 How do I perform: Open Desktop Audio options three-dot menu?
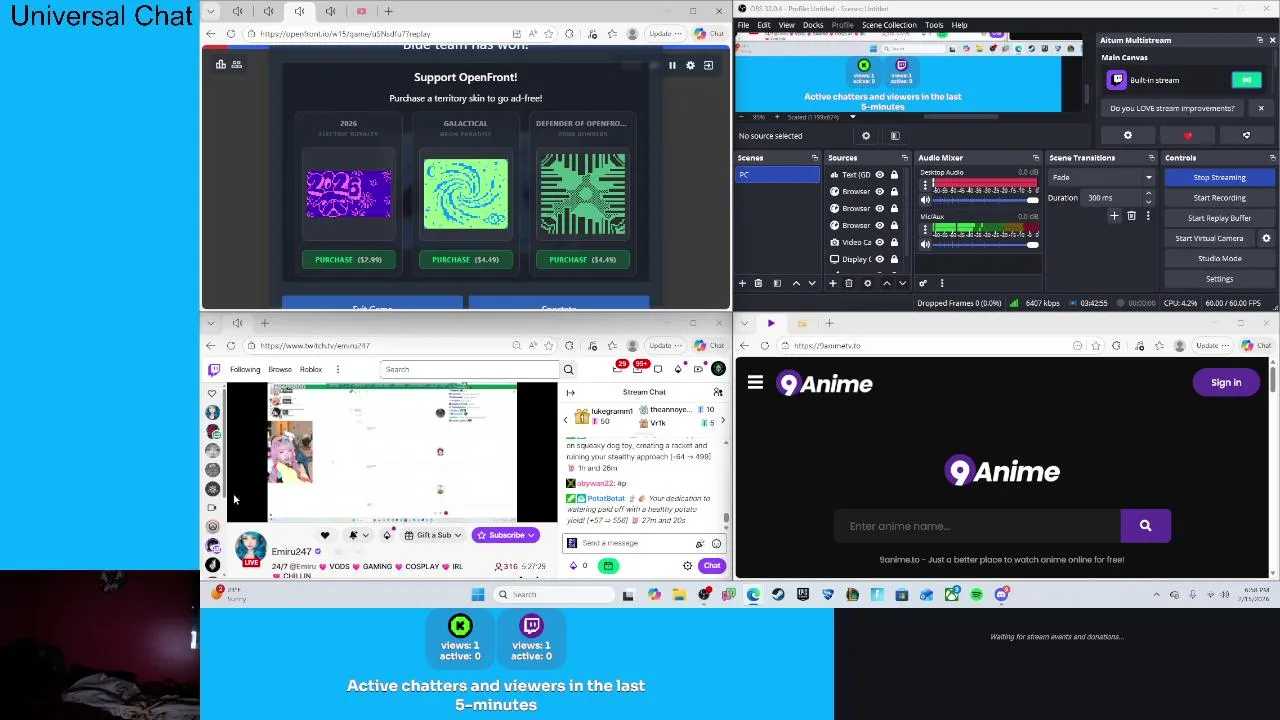(925, 185)
